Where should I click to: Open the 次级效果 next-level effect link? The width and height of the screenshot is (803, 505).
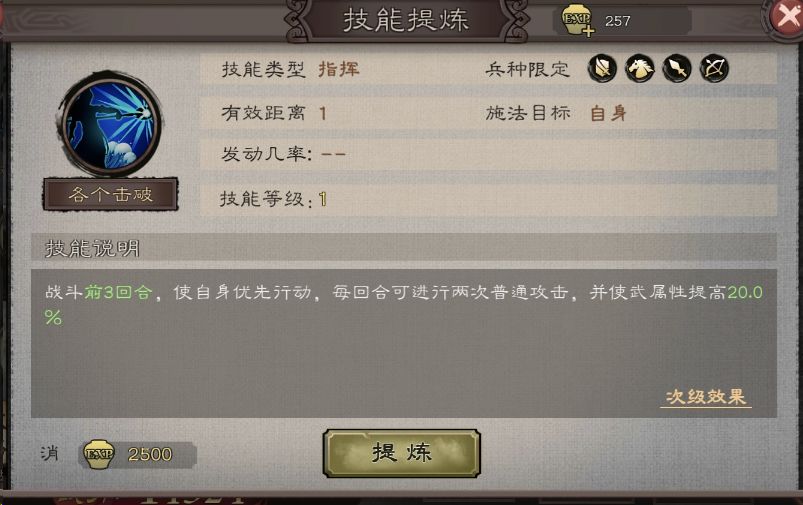(706, 397)
